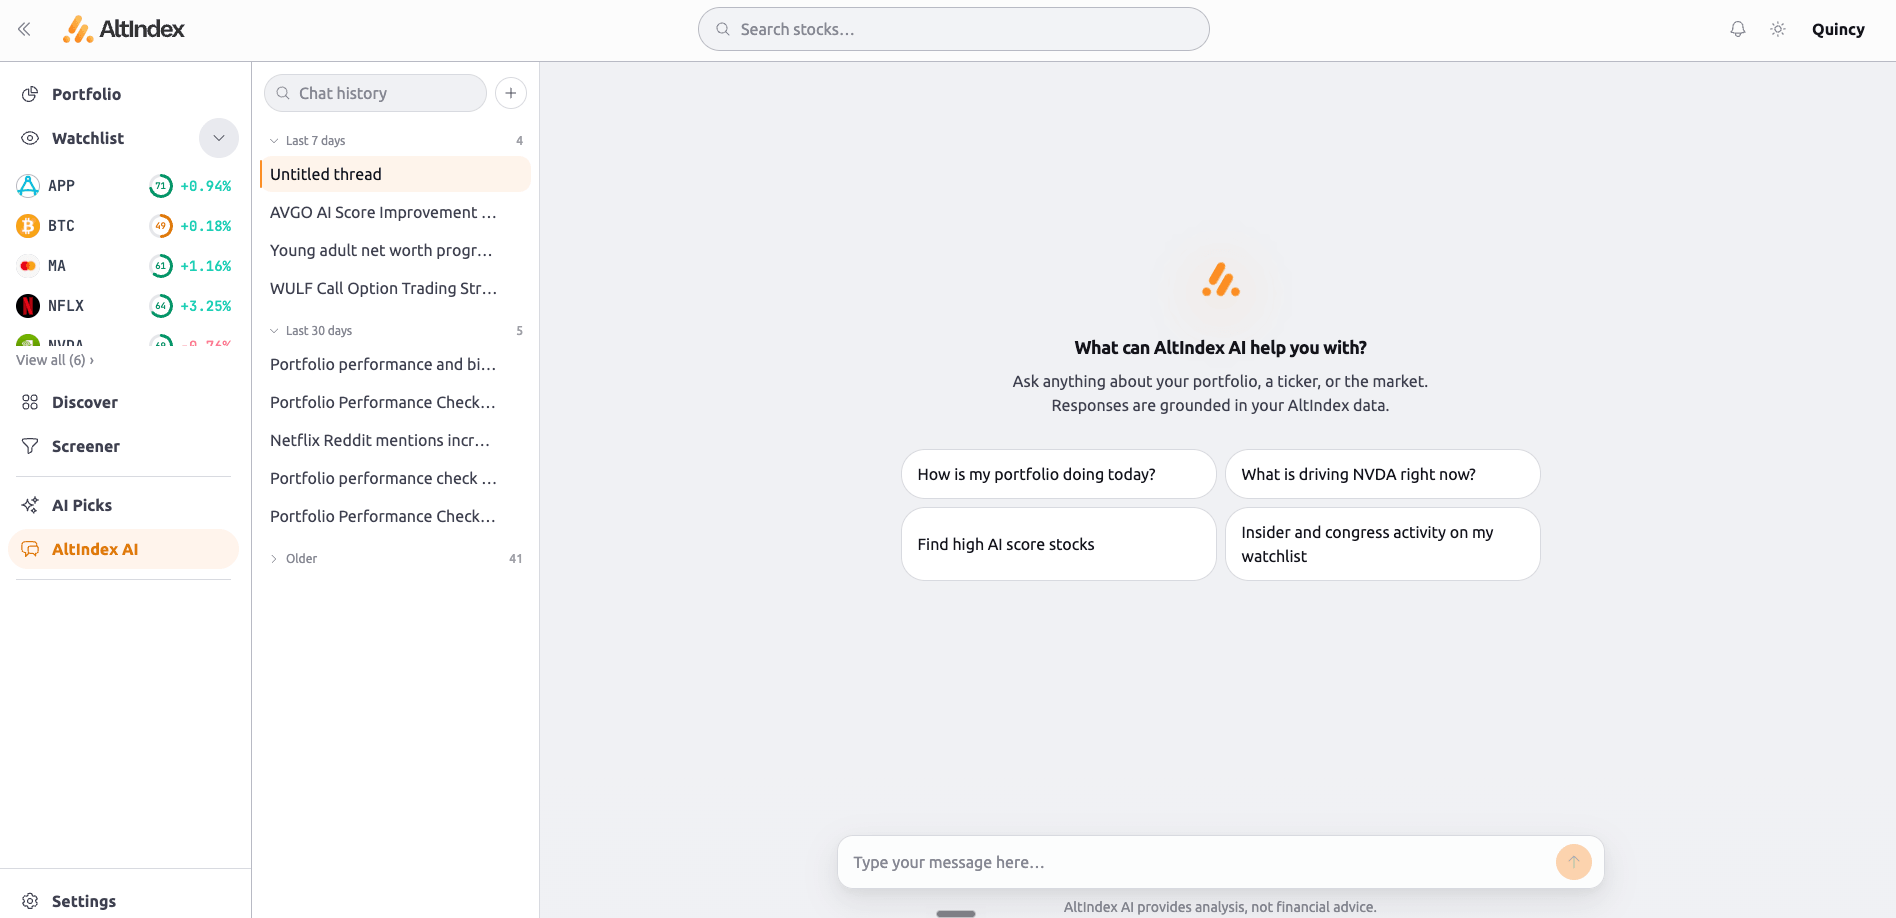Click MA AI score 61 ring
The image size is (1896, 918).
(x=161, y=266)
